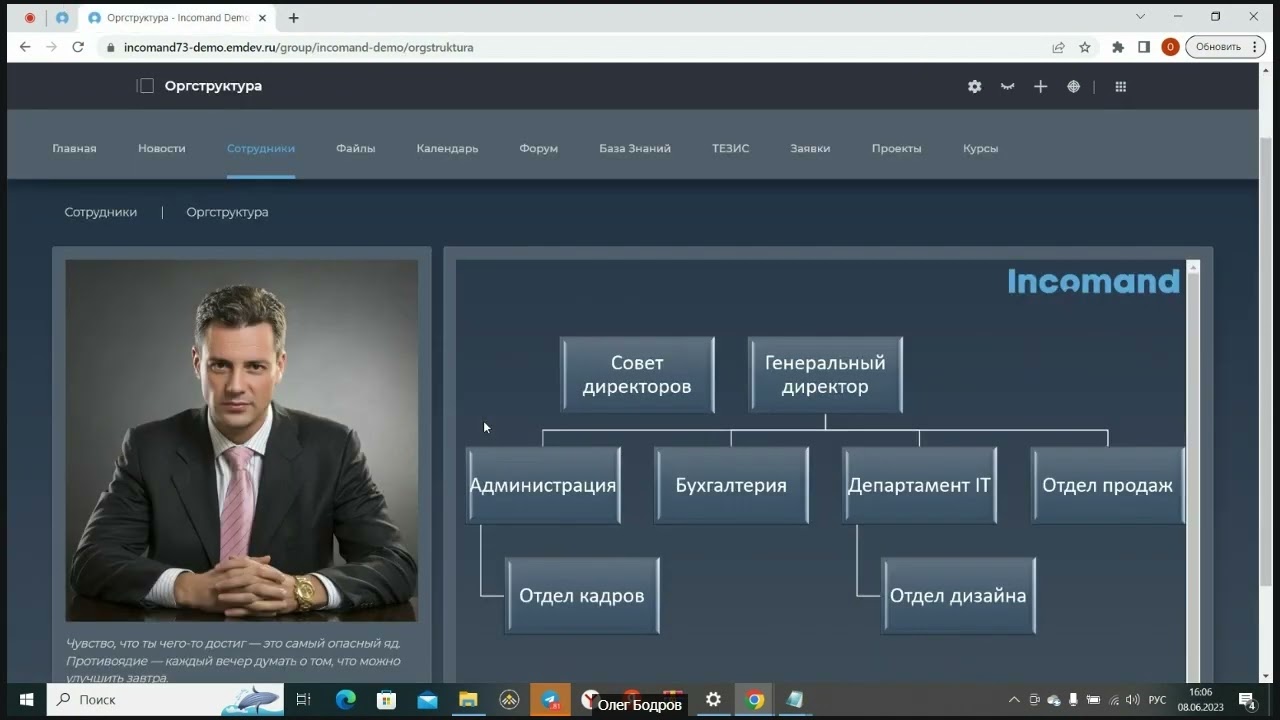The width and height of the screenshot is (1280, 720).
Task: Close the Оргструктура browser tab
Action: coord(262,18)
